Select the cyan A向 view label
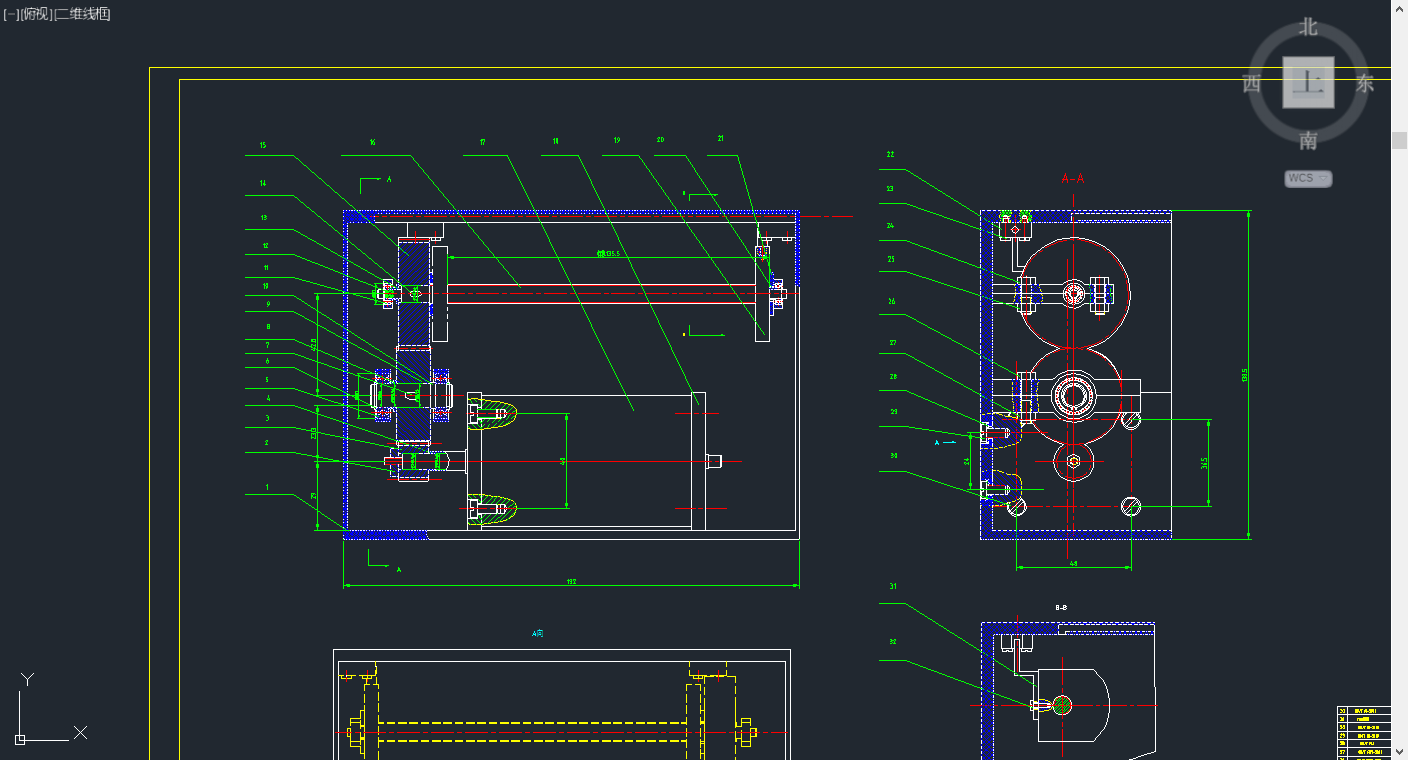Screen dimensions: 1408x760 538,633
